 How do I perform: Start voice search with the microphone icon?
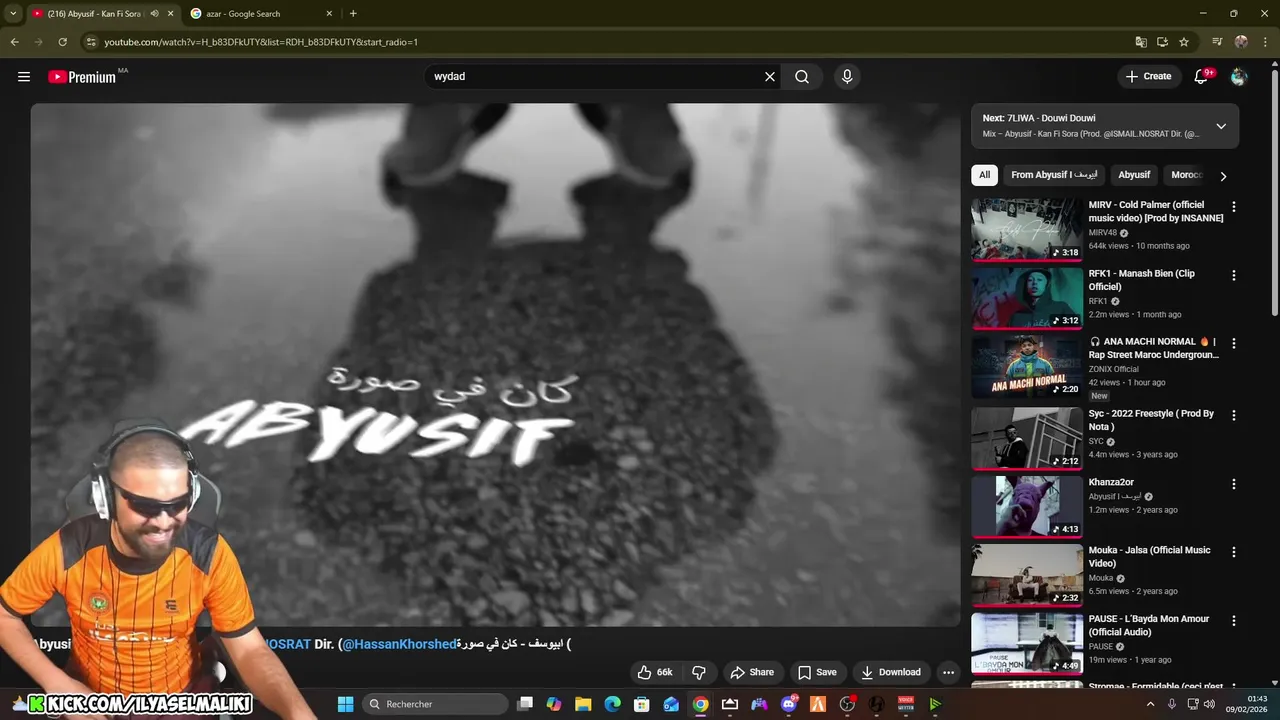(x=847, y=76)
